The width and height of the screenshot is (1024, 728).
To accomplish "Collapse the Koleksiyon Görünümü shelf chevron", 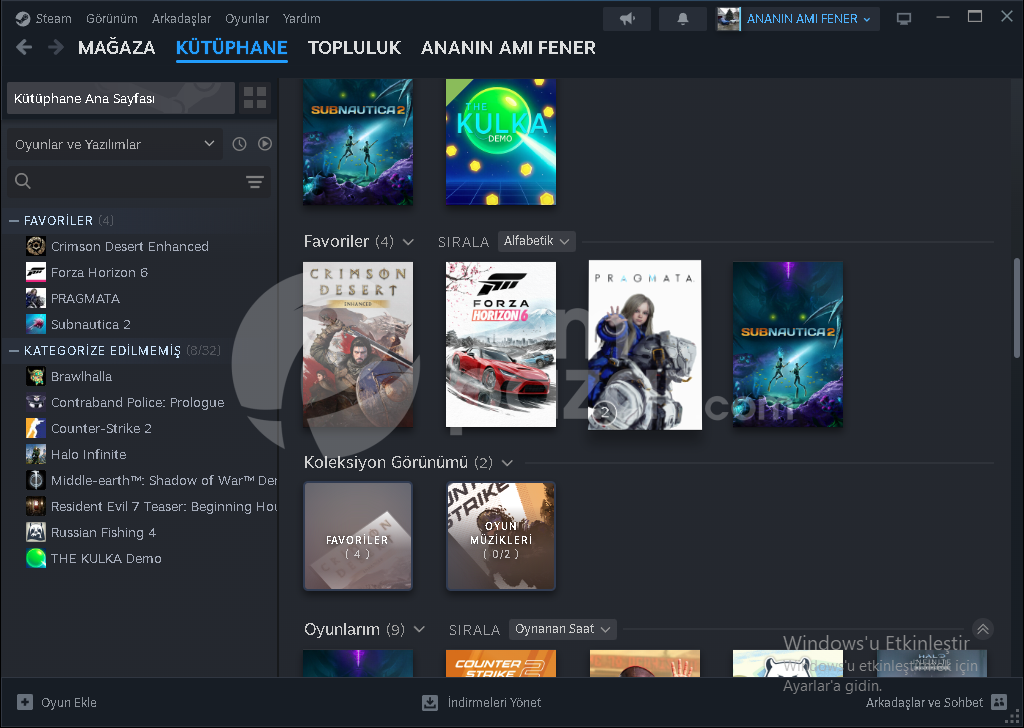I will 507,463.
